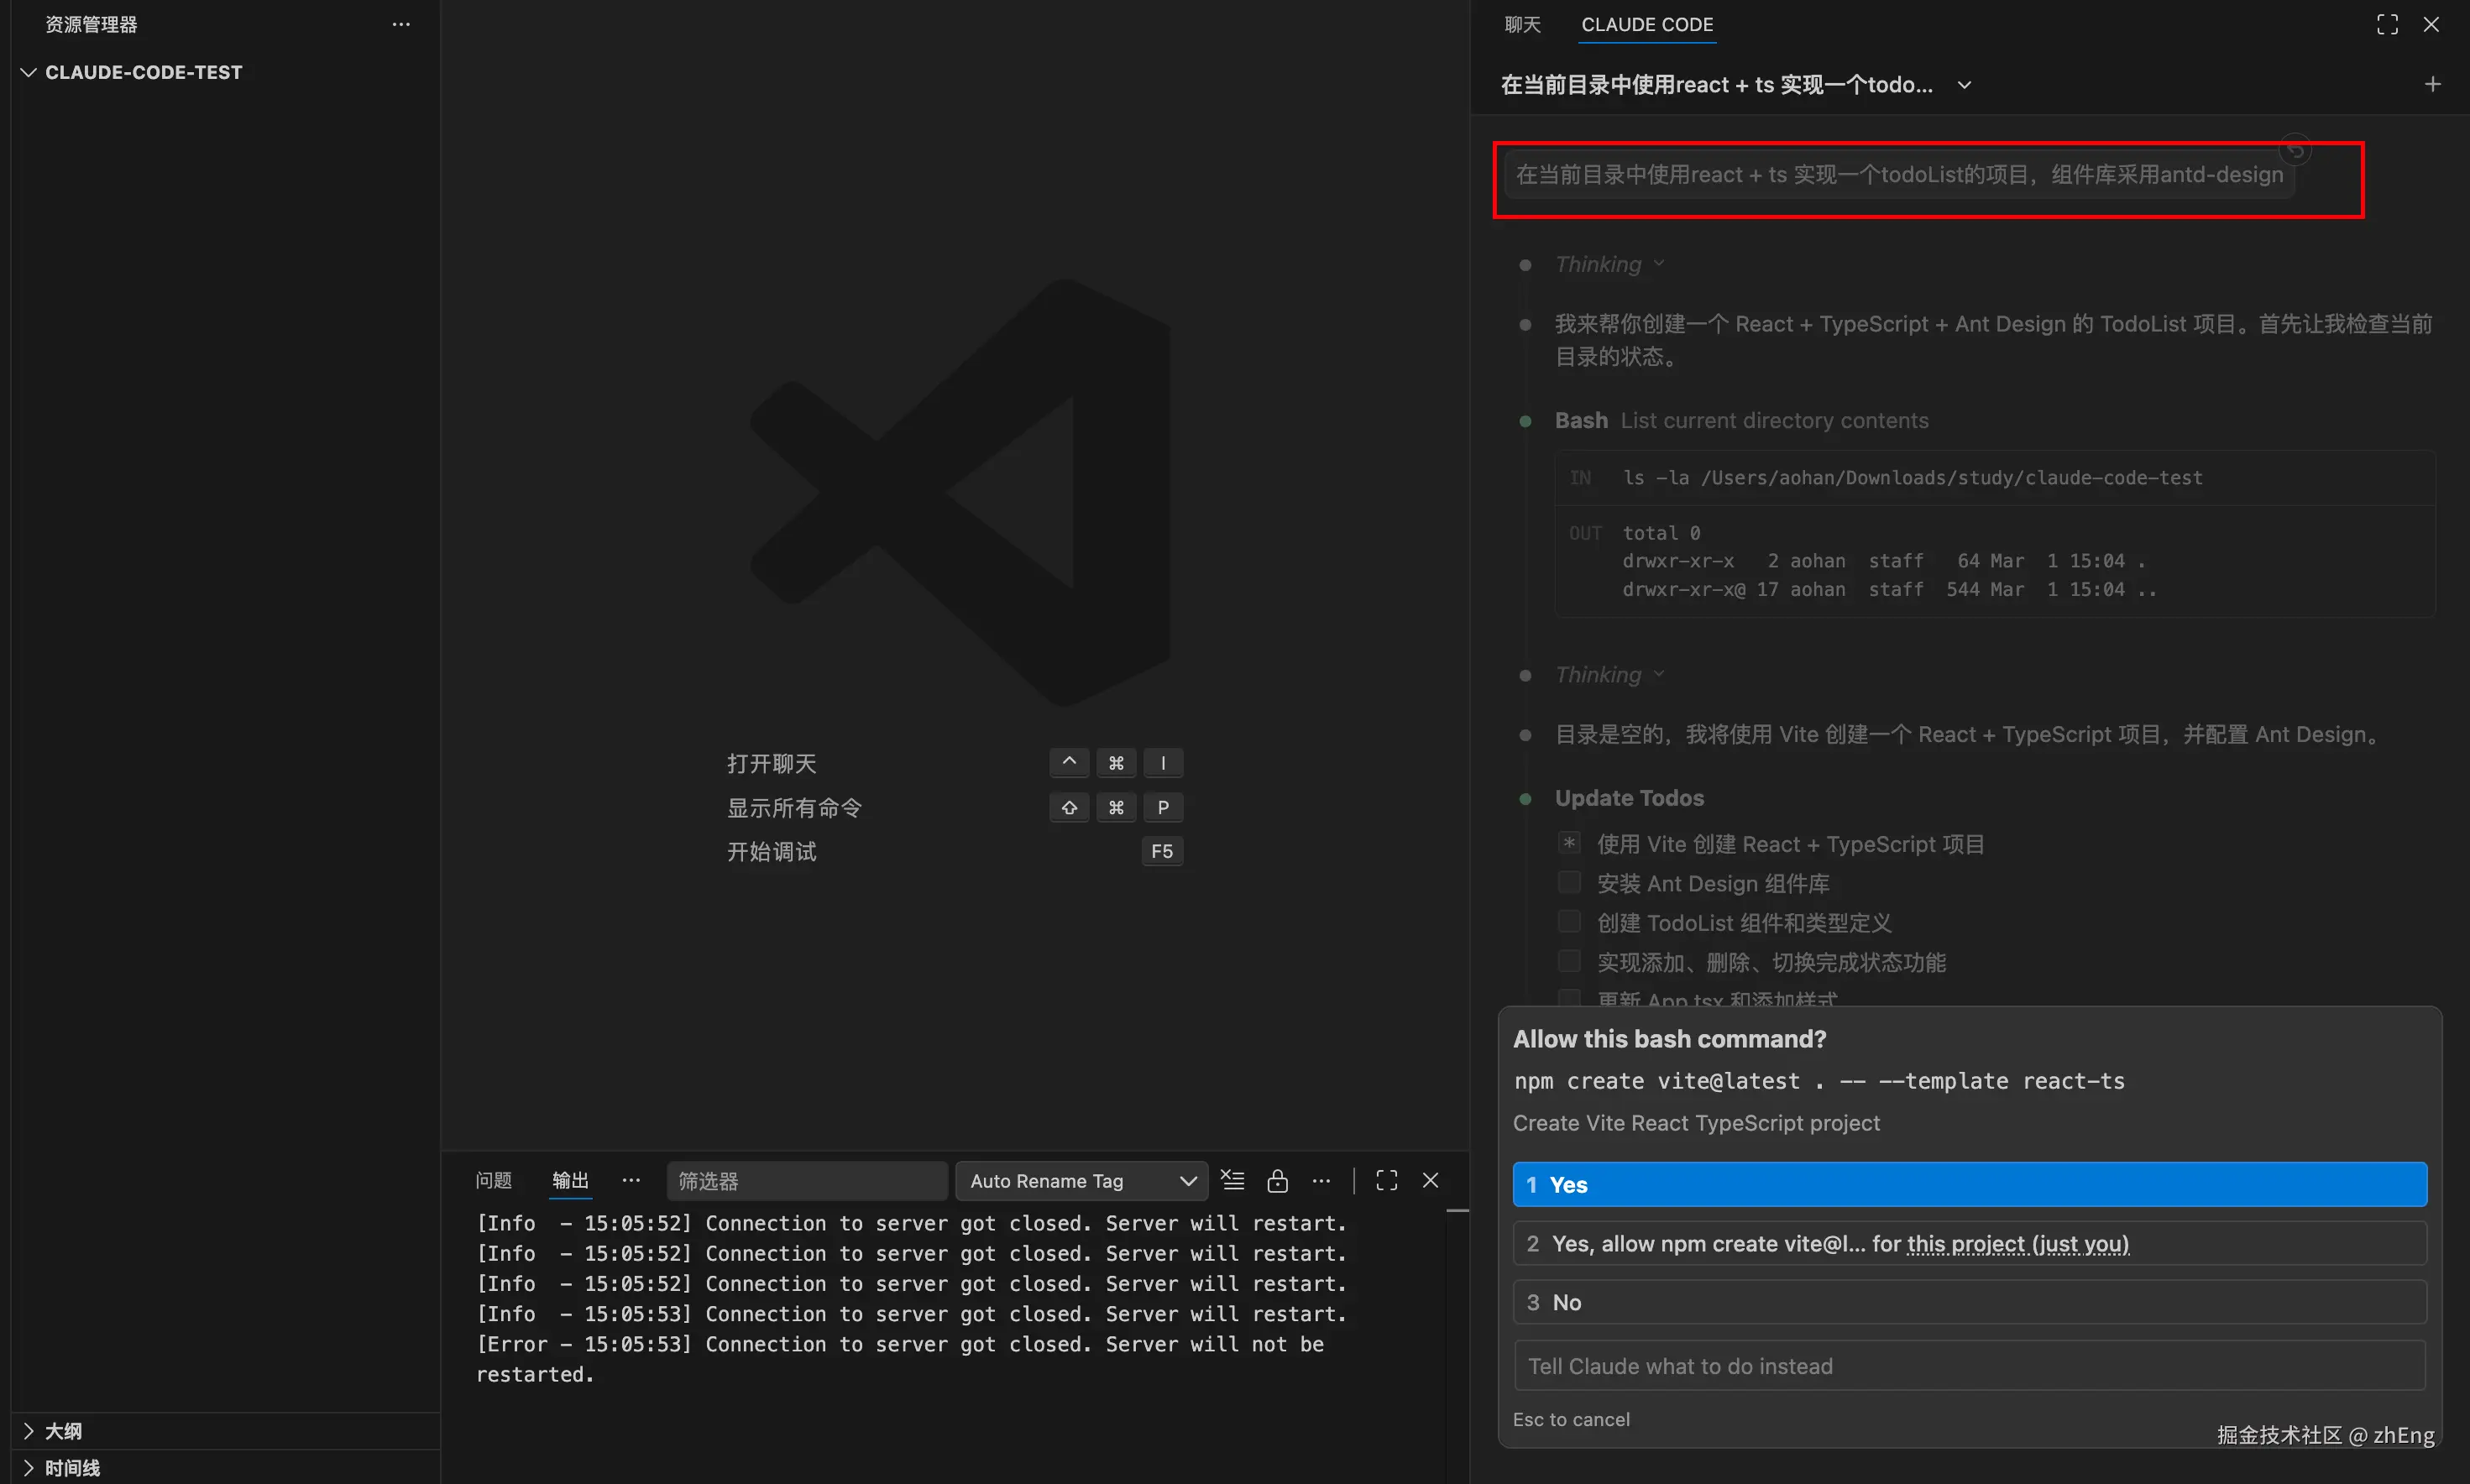Switch to the 聊天 tab
This screenshot has height=1484, width=2470.
point(1522,24)
